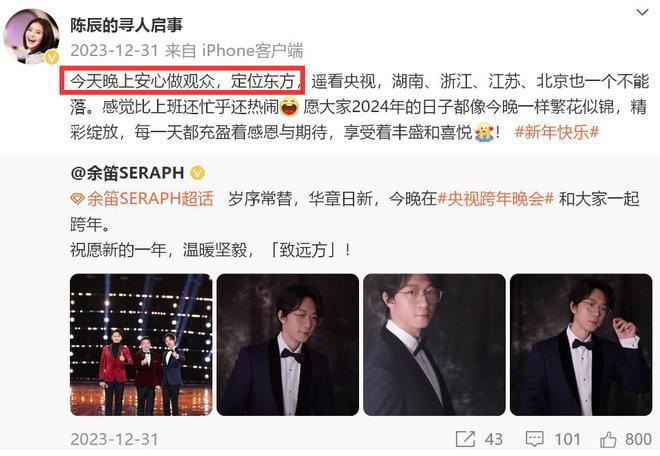
Task: Click the gold verified badge beside 余笛SERAPH
Action: (x=198, y=173)
